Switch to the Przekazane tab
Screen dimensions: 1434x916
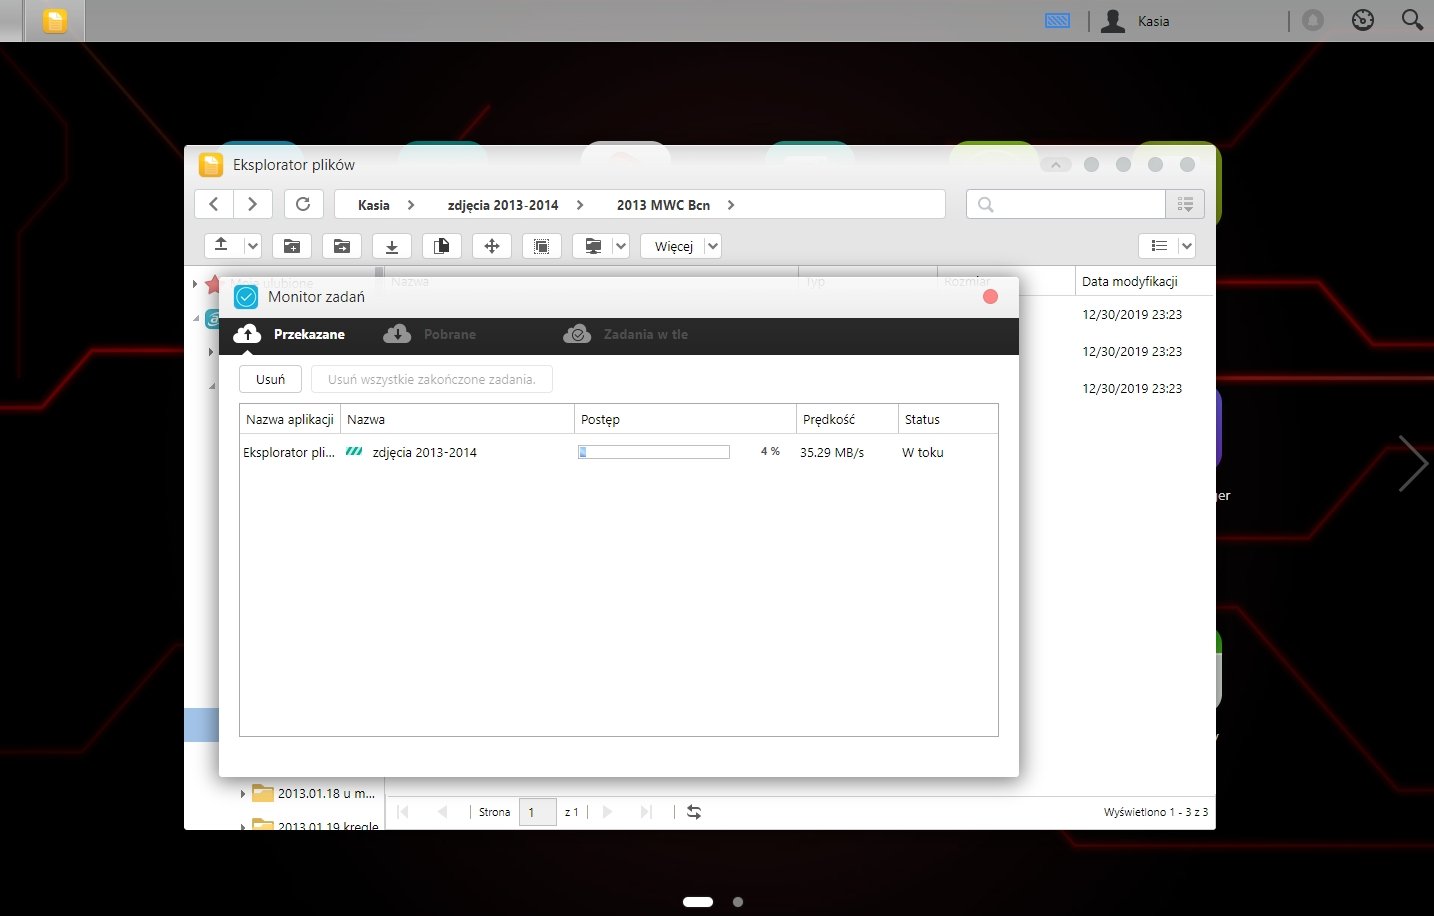point(290,334)
